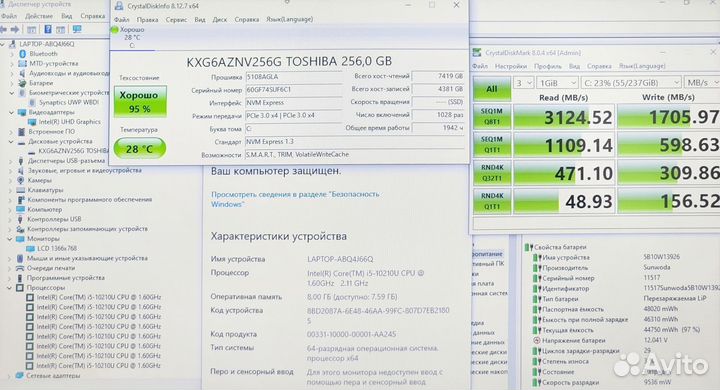Open the Профиль menu in CrystalDiskMark

click(548, 66)
